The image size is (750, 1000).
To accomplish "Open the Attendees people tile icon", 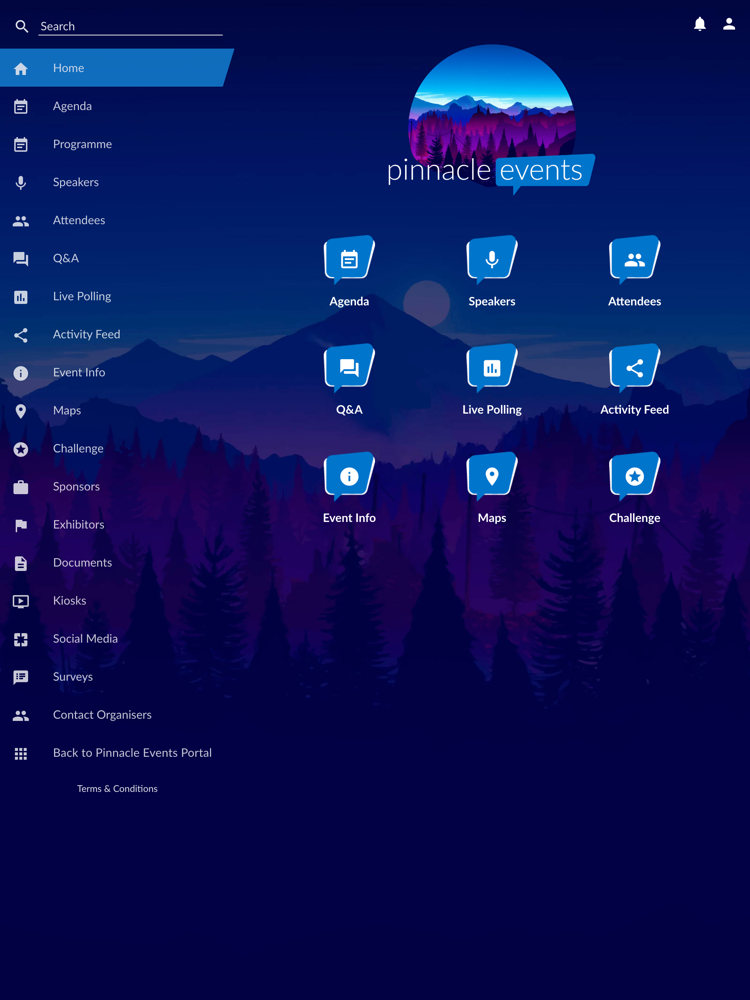I will pos(635,260).
